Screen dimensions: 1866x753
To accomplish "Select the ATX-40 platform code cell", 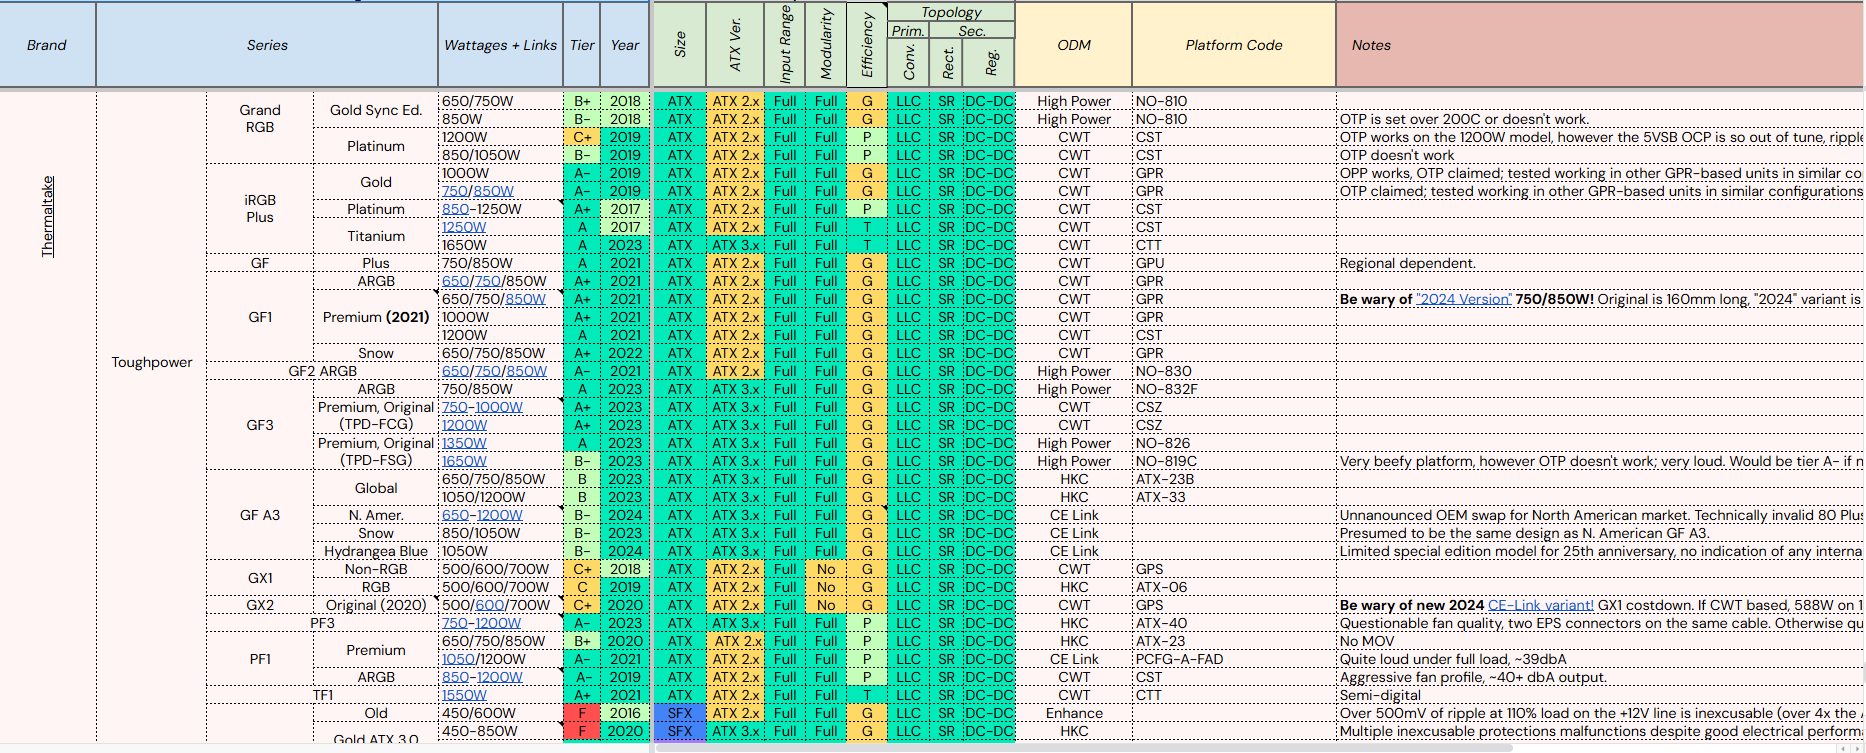I will [1234, 623].
